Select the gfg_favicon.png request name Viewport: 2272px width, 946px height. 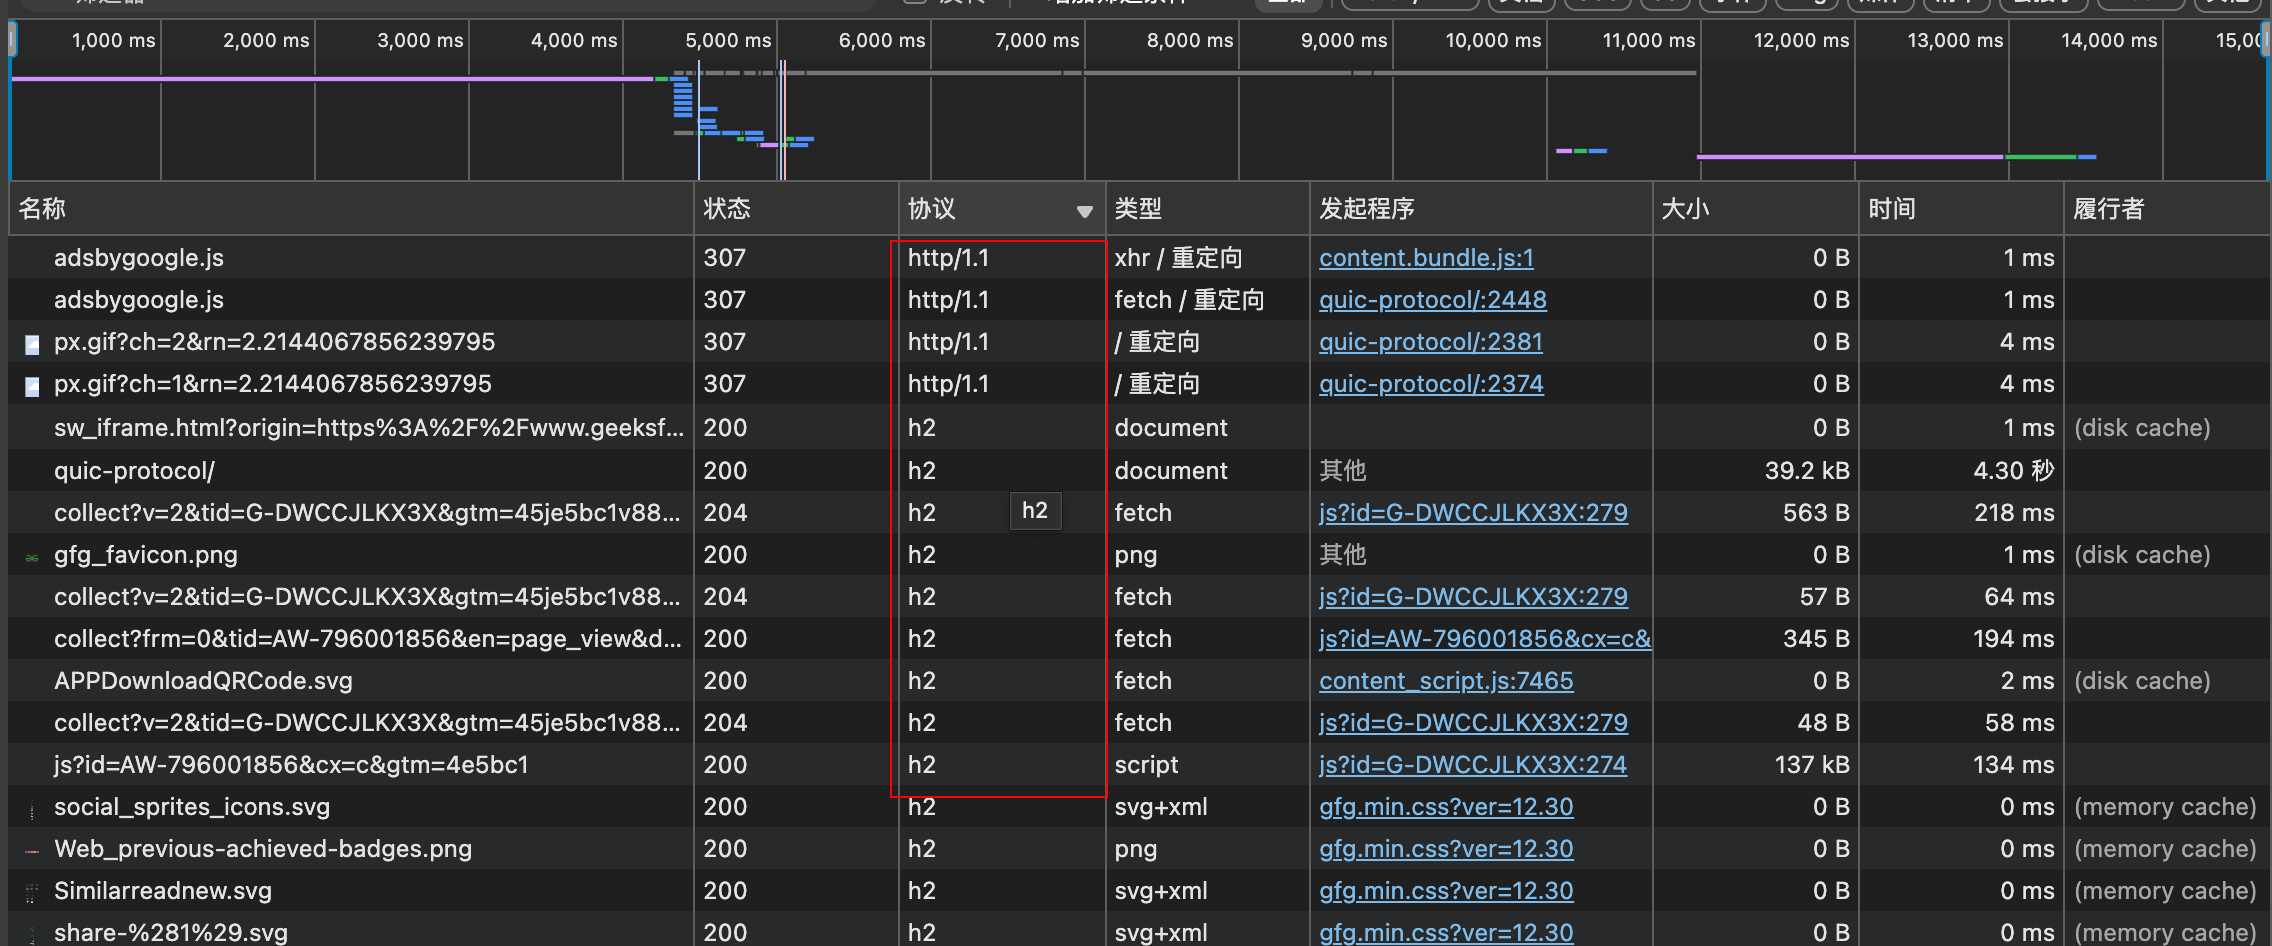pyautogui.click(x=146, y=555)
